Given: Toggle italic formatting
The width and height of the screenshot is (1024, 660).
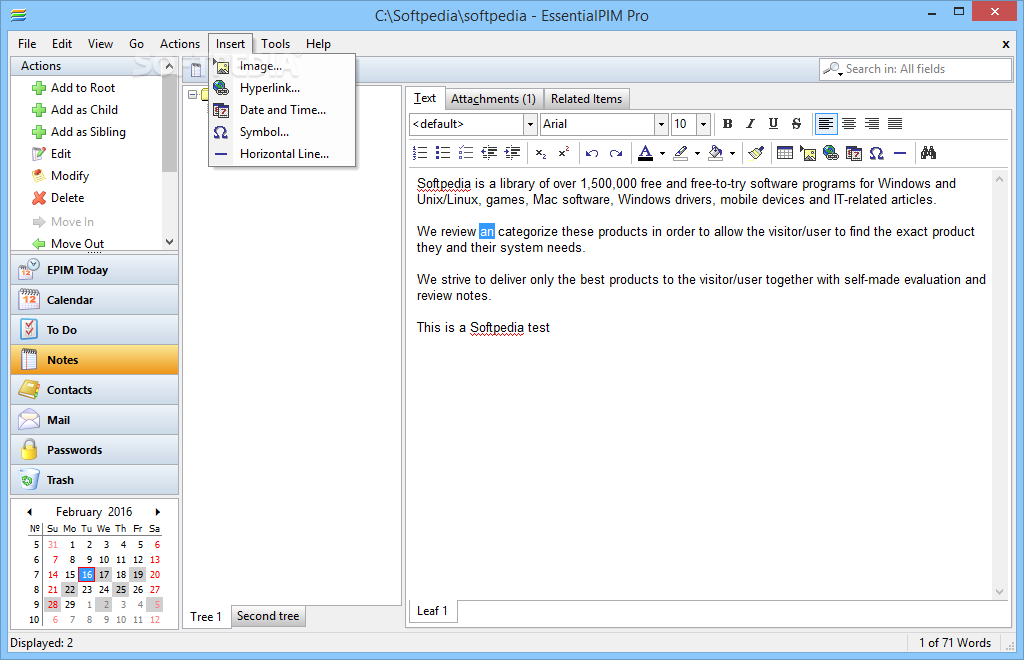Looking at the screenshot, I should point(750,123).
